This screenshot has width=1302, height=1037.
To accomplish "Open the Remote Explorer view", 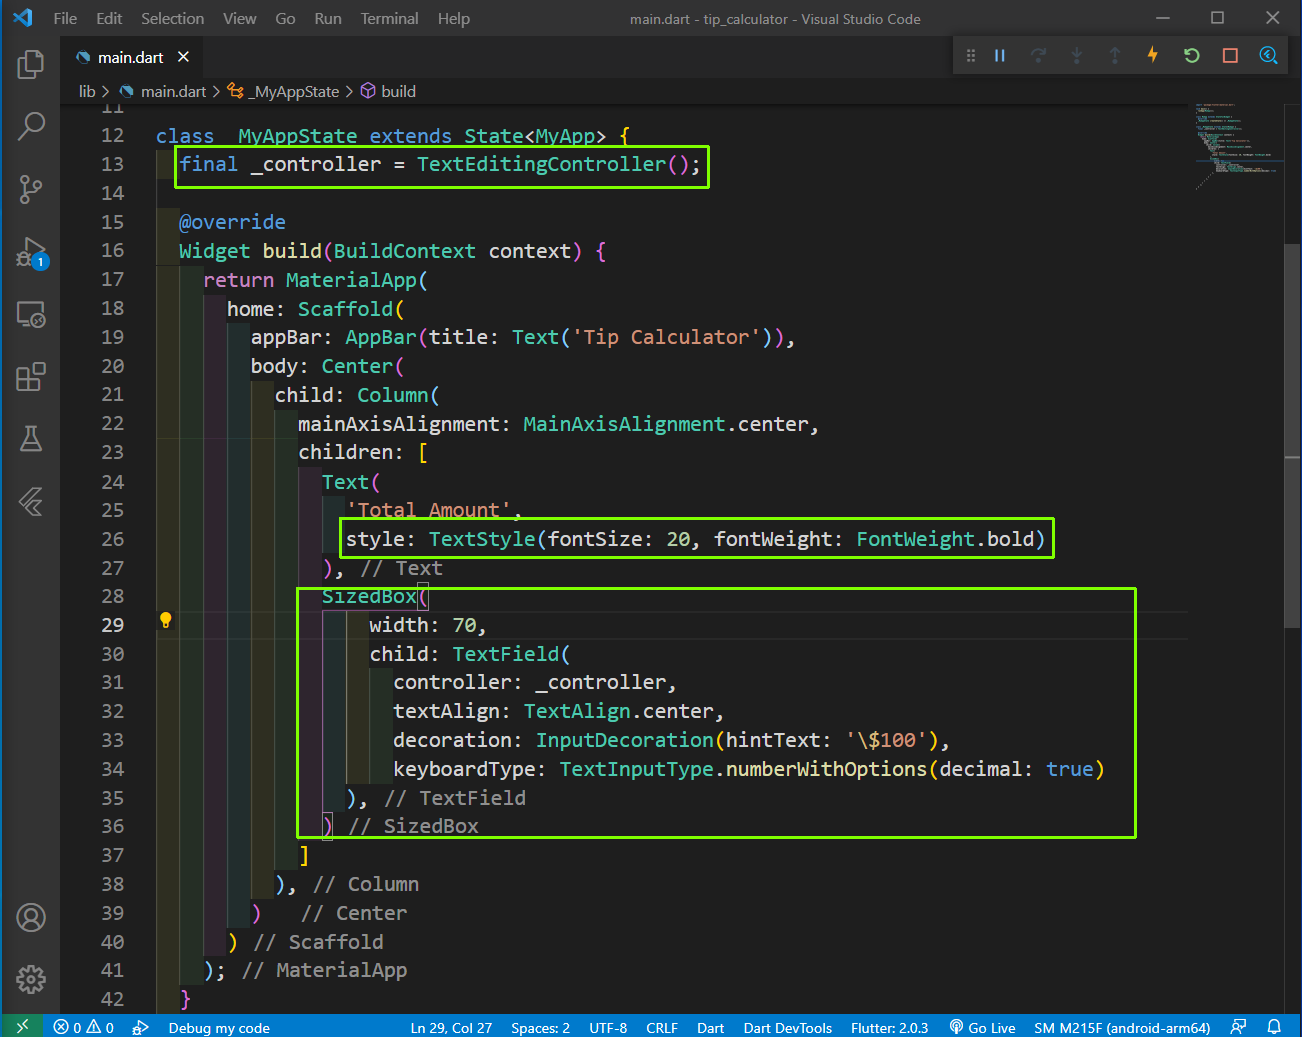I will click(x=31, y=315).
